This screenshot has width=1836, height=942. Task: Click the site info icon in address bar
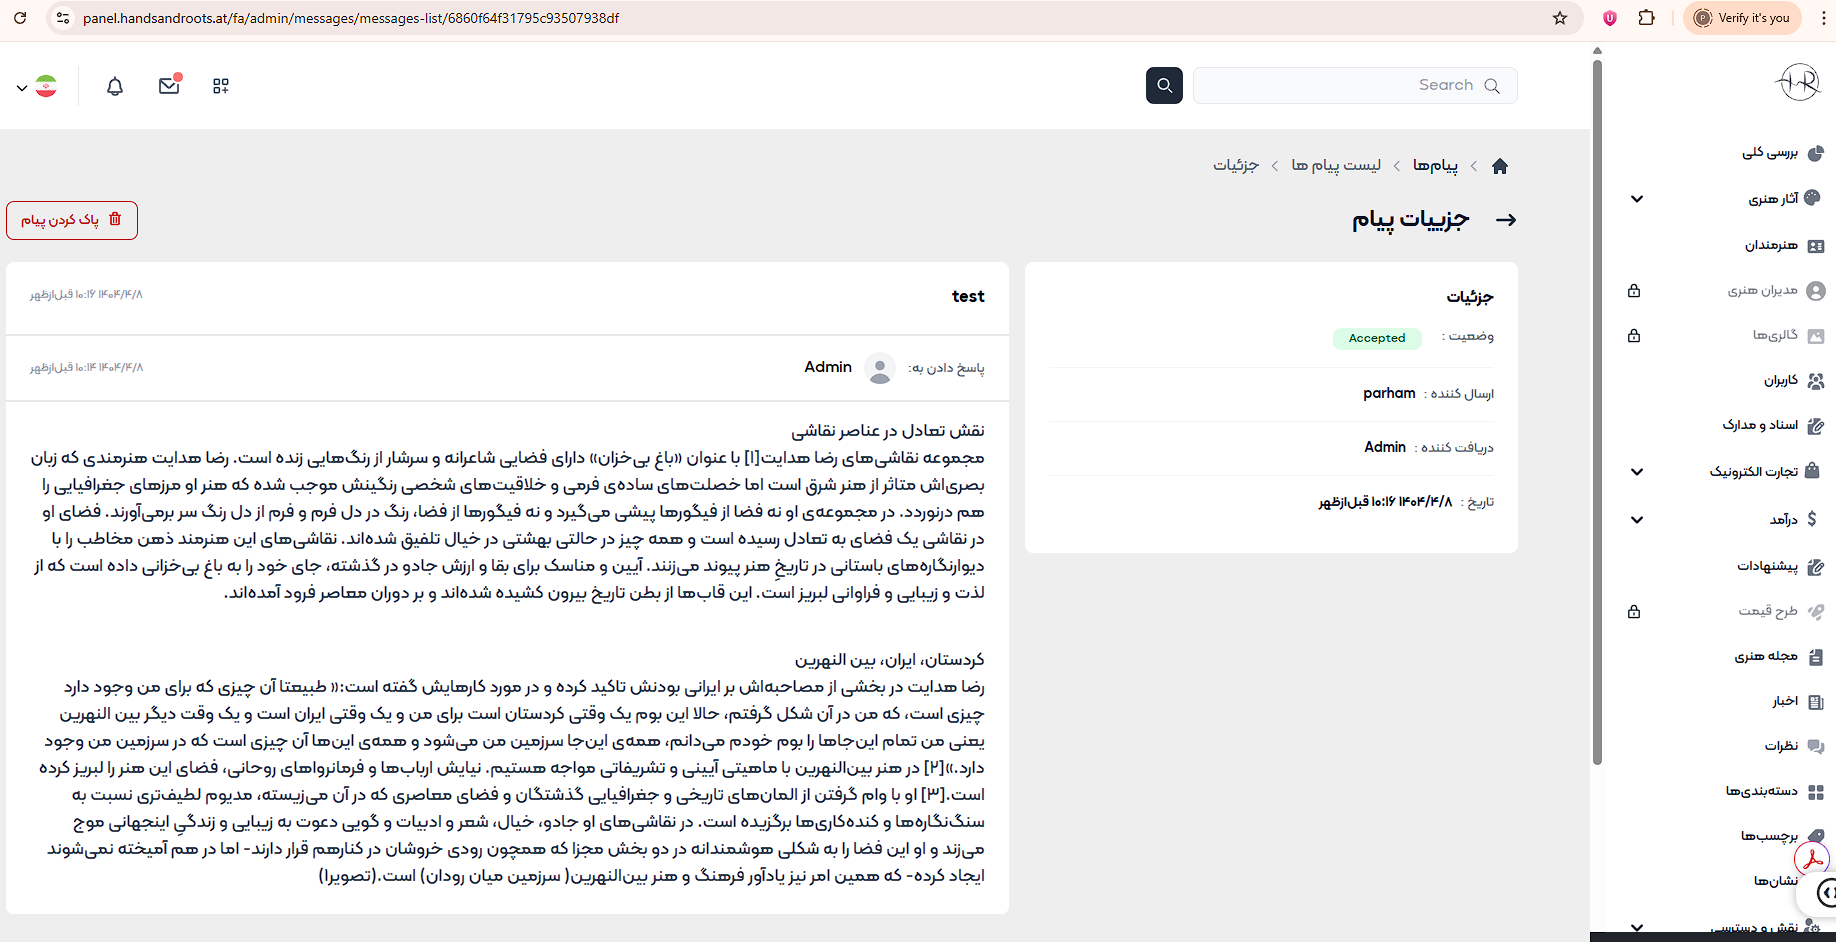pyautogui.click(x=62, y=18)
